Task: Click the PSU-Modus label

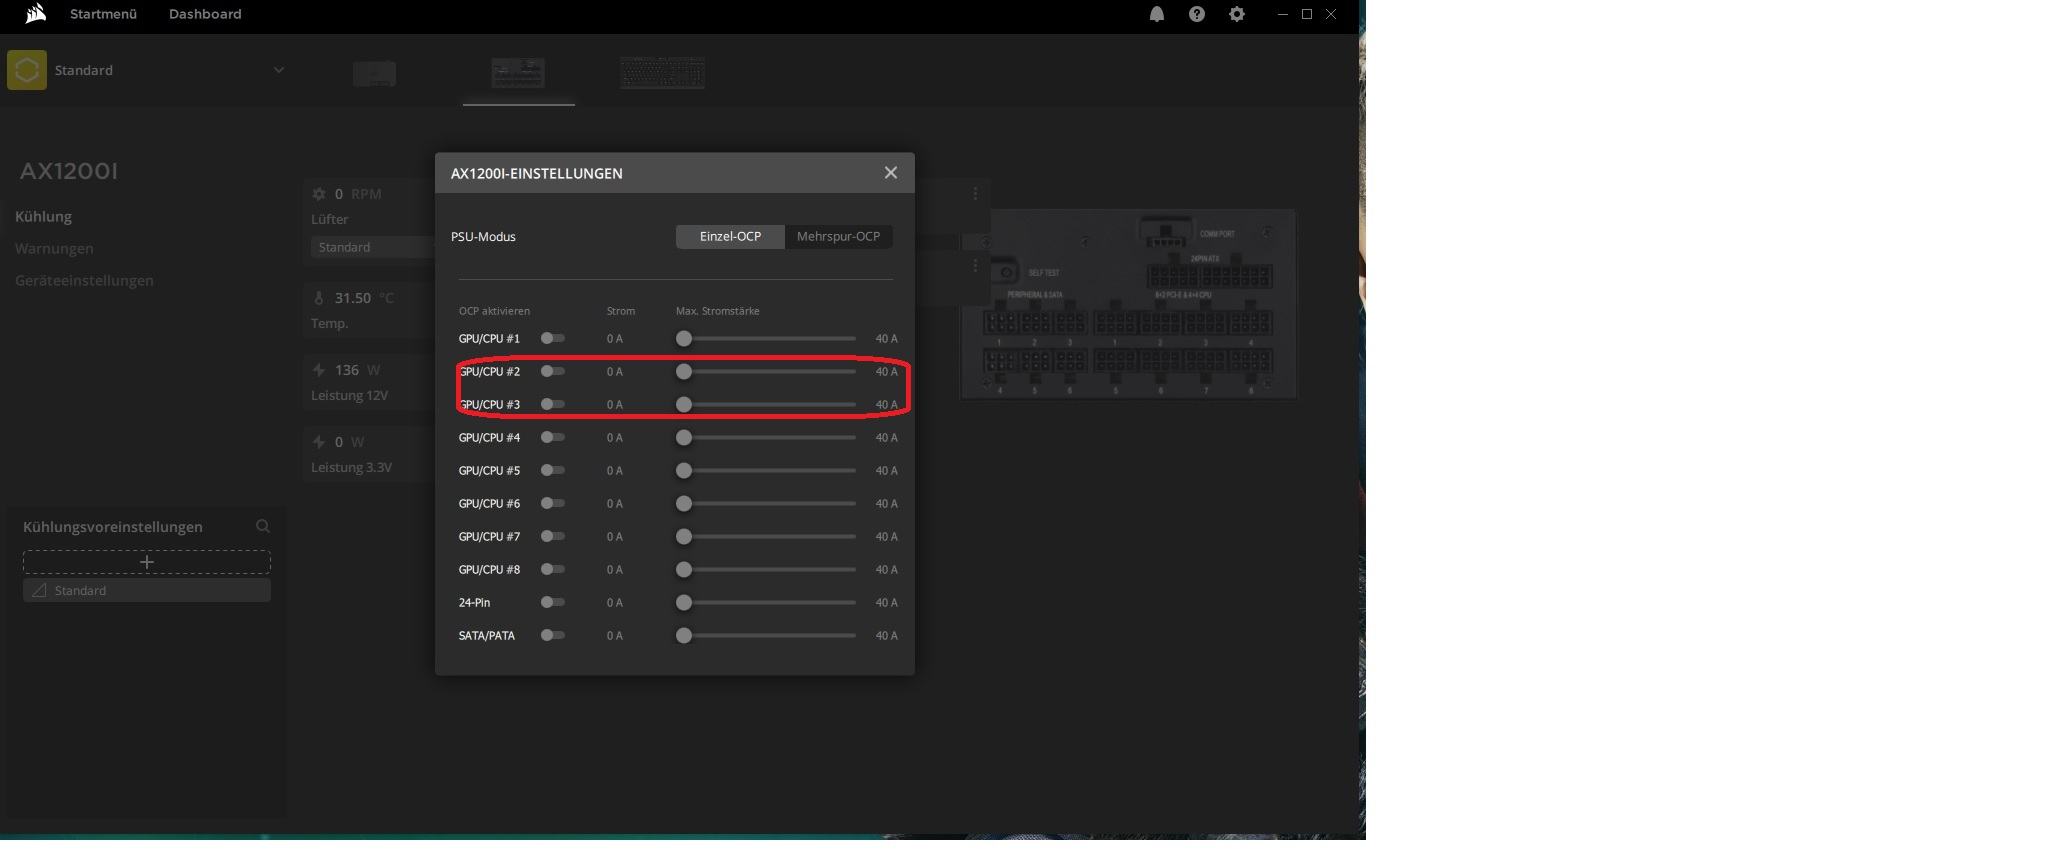Action: (x=483, y=237)
